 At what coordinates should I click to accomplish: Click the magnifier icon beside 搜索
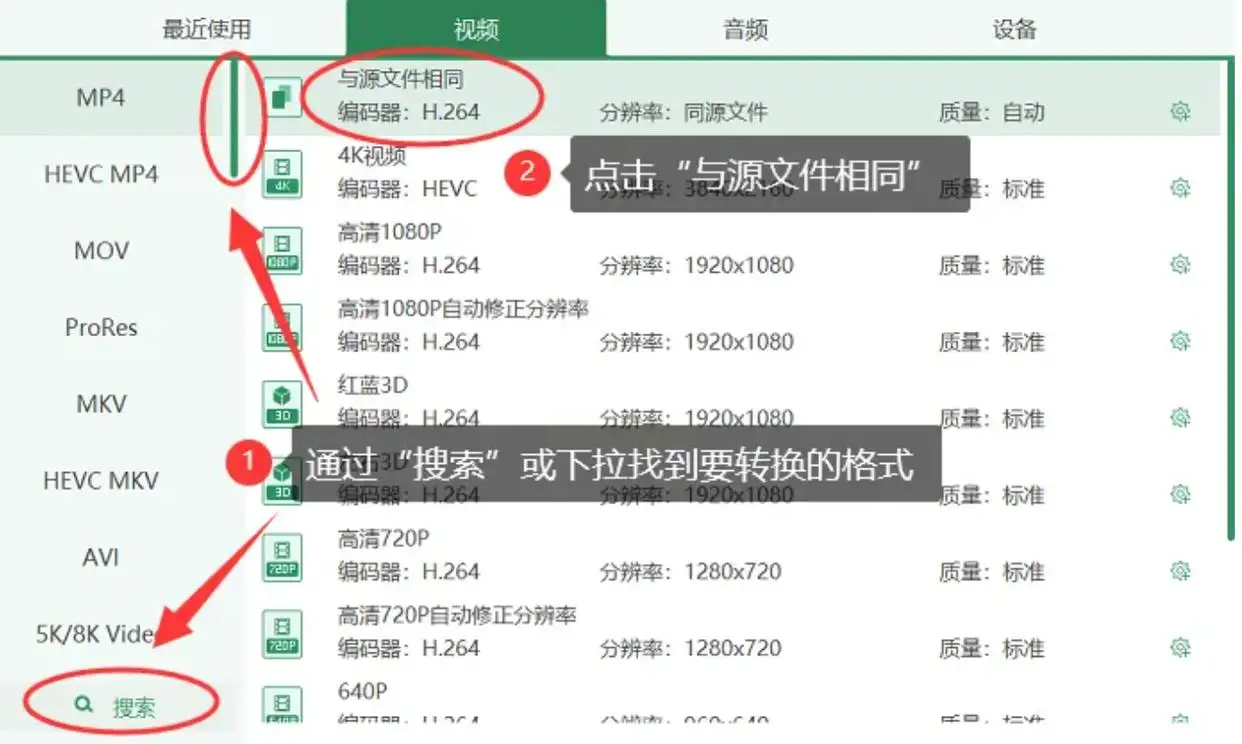tap(85, 706)
